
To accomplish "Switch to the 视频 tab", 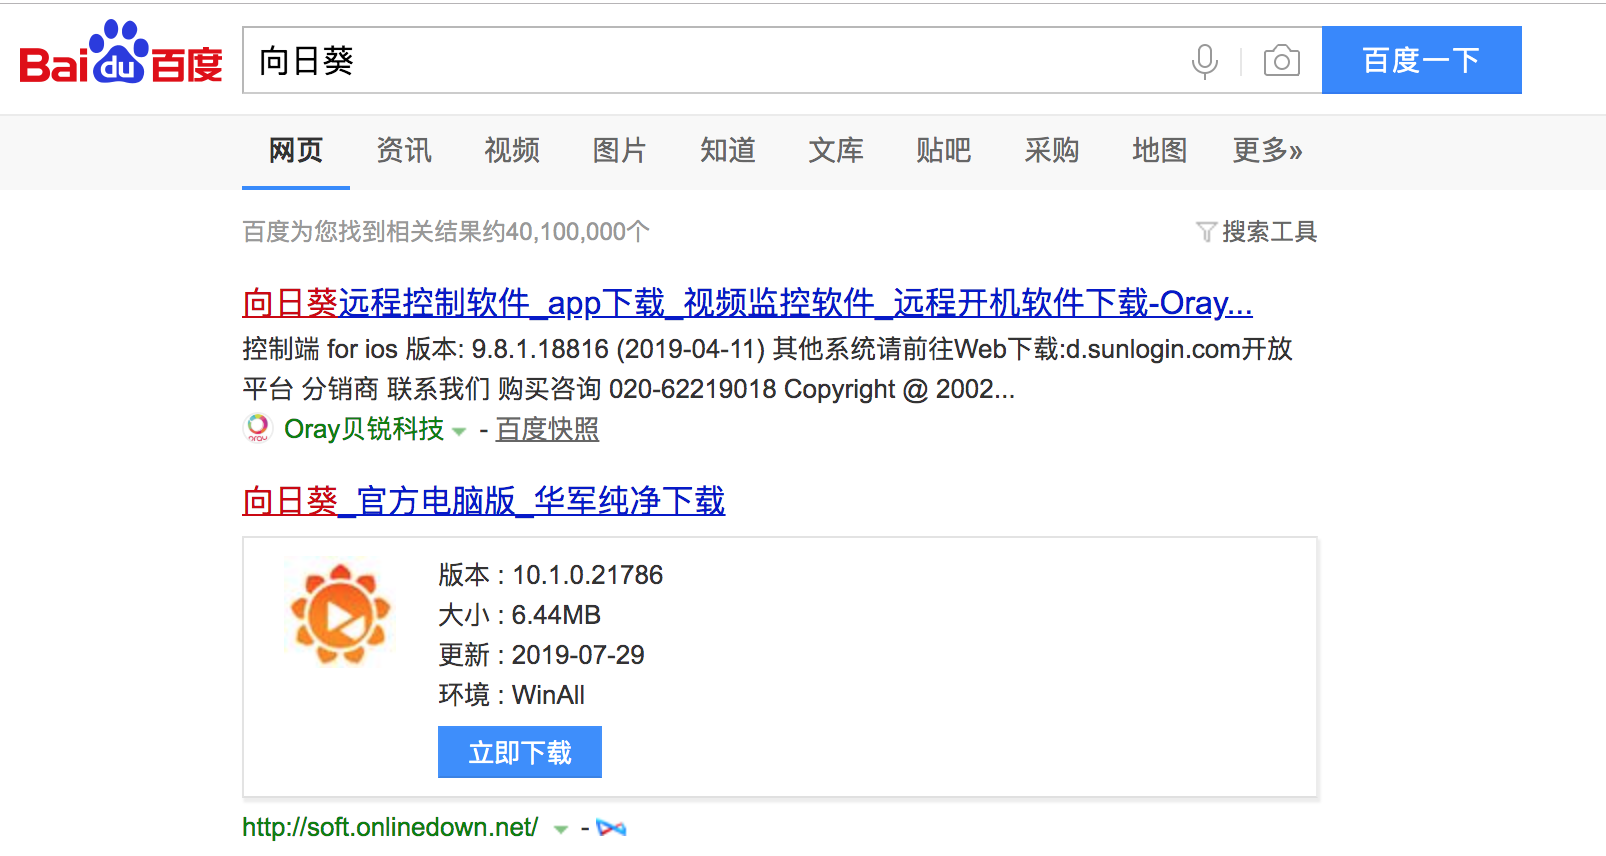I will (x=512, y=151).
